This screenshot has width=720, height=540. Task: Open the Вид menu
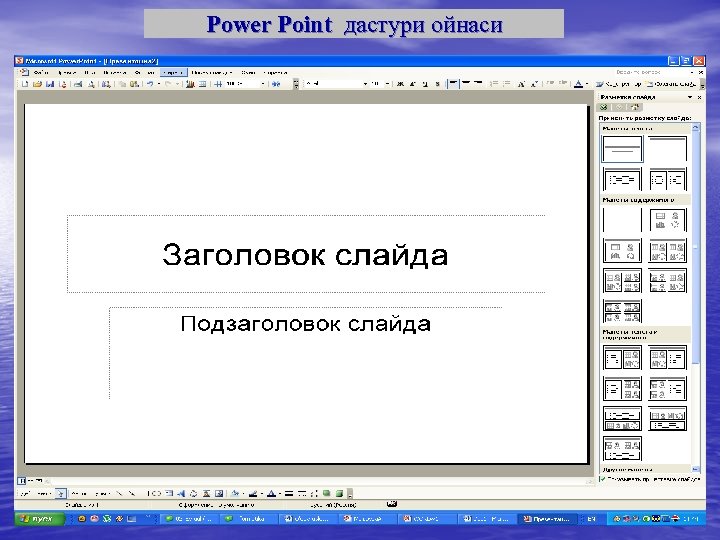coord(90,73)
